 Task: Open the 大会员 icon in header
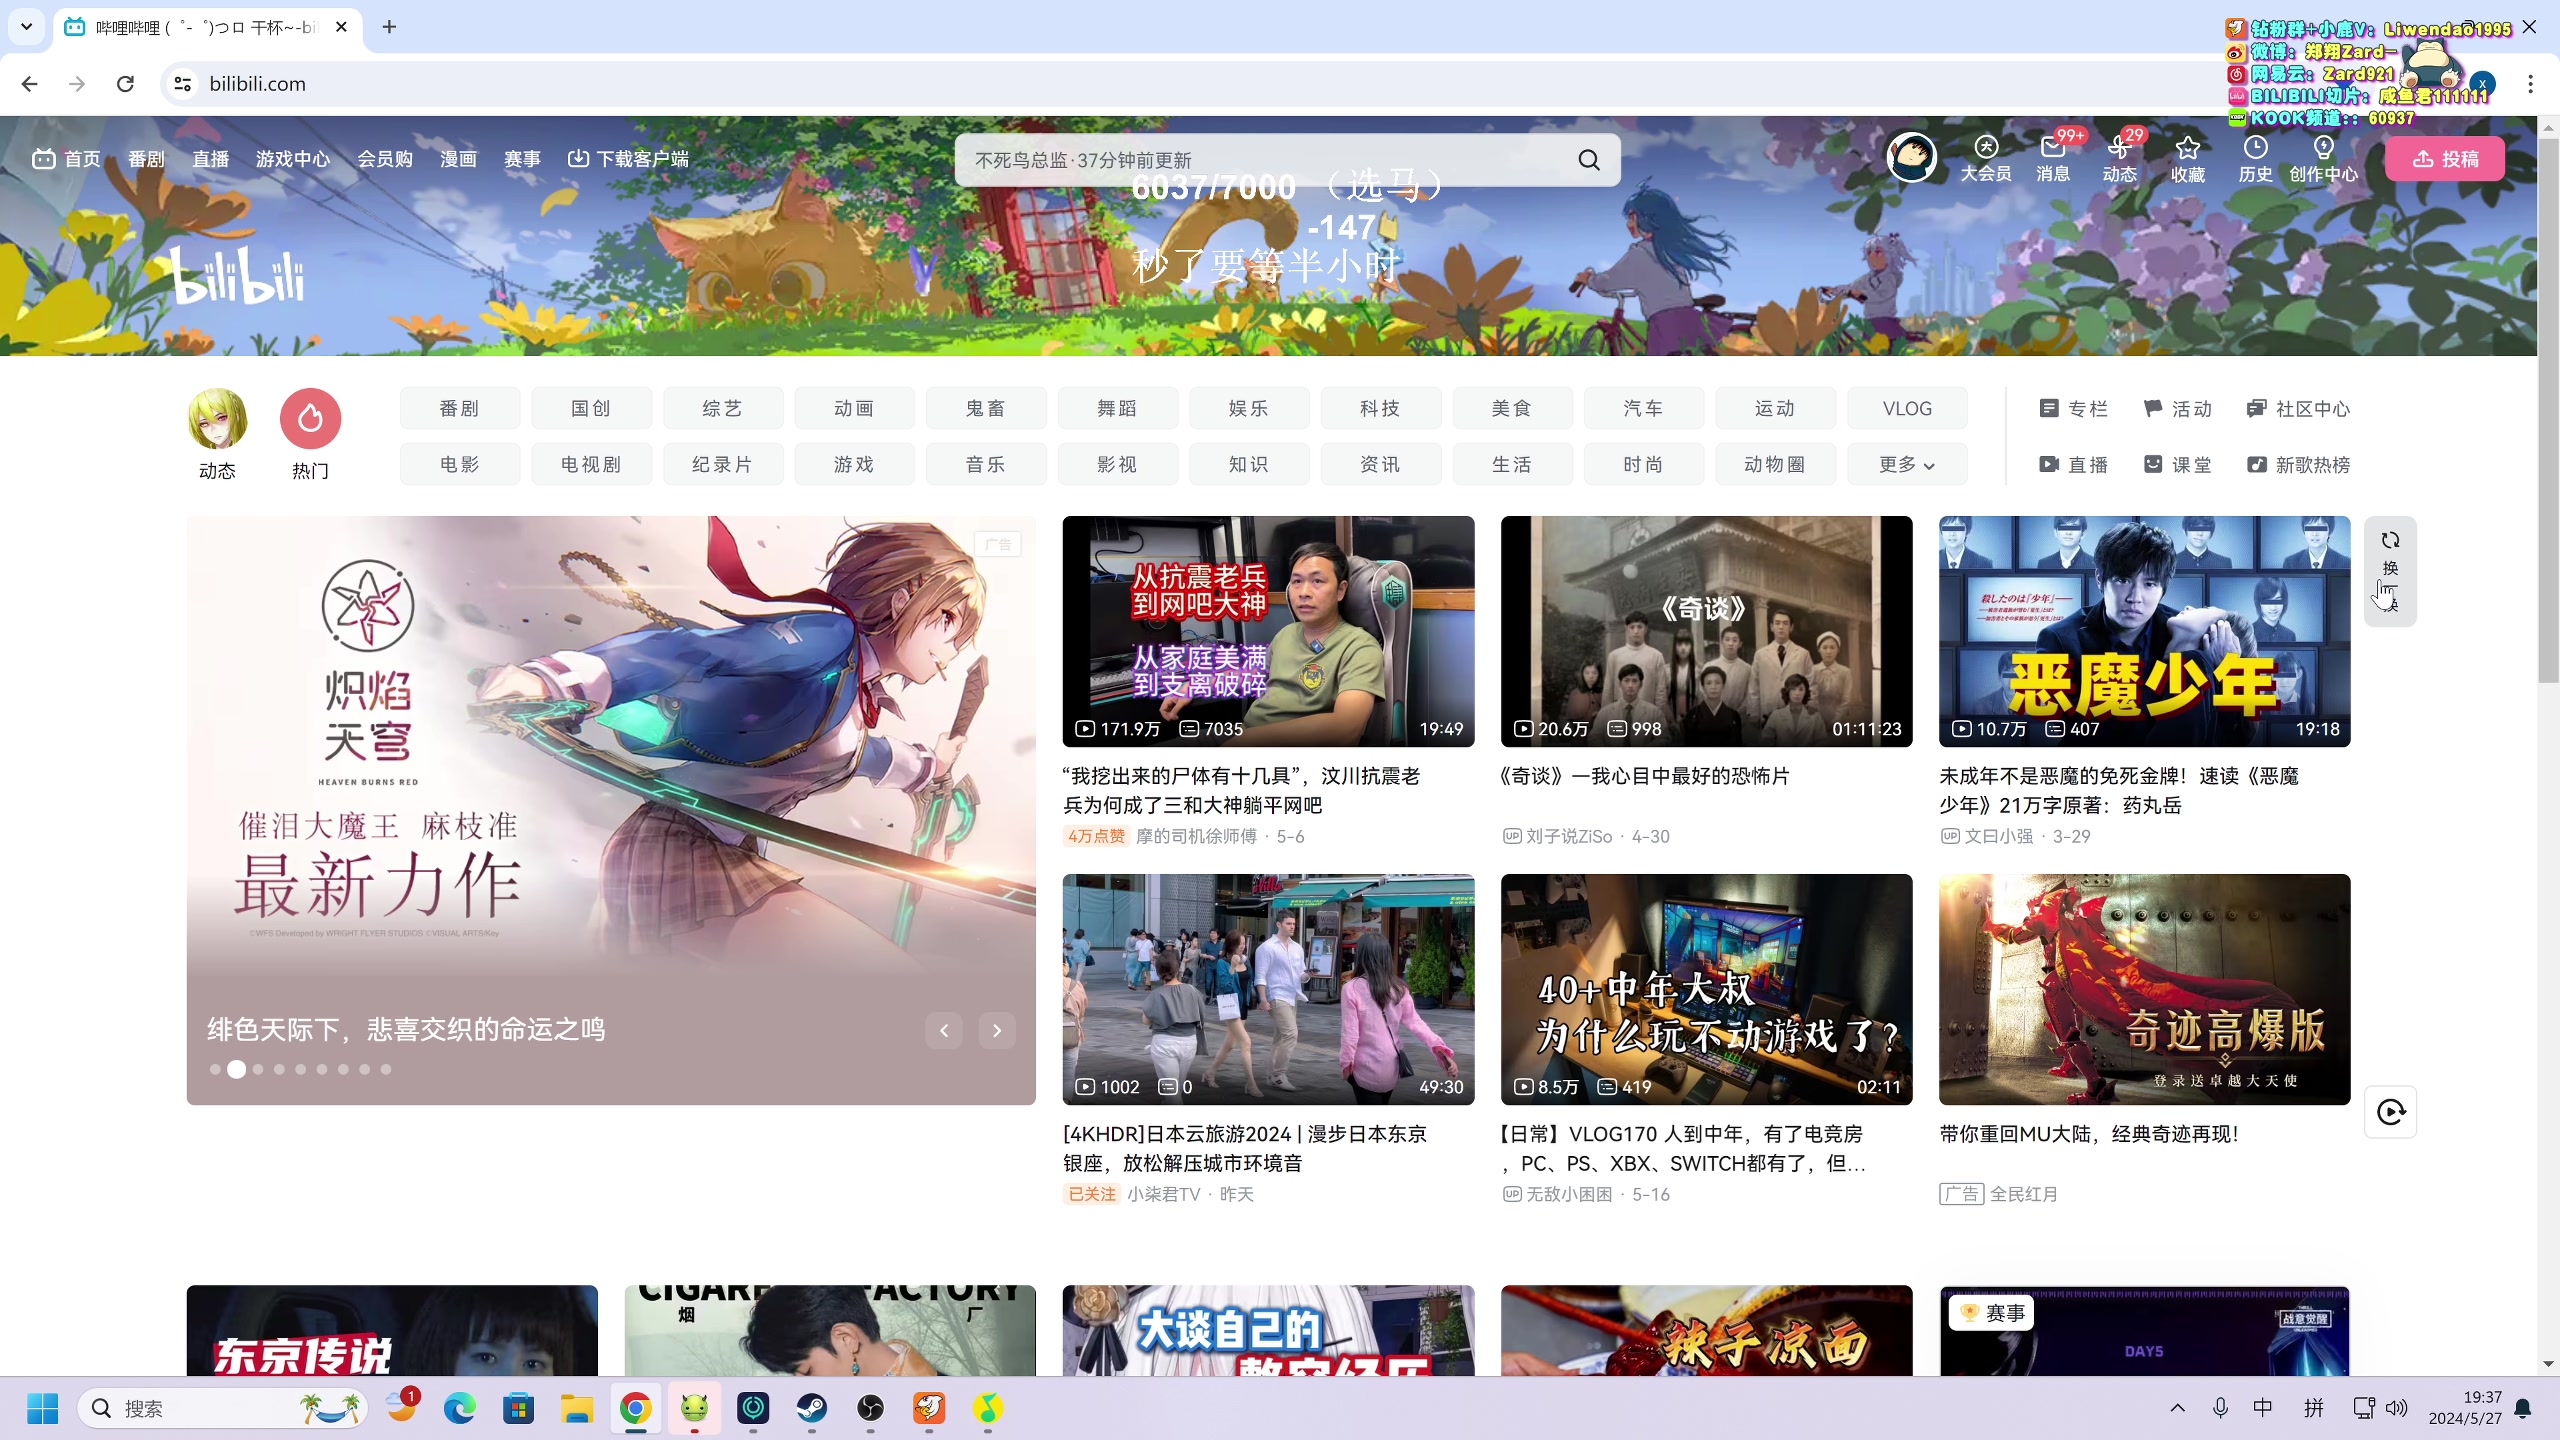tap(1985, 159)
